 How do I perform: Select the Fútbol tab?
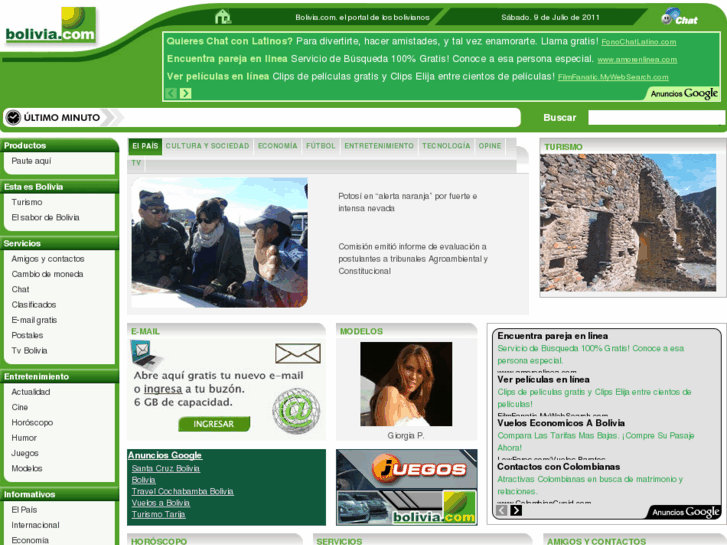[320, 146]
